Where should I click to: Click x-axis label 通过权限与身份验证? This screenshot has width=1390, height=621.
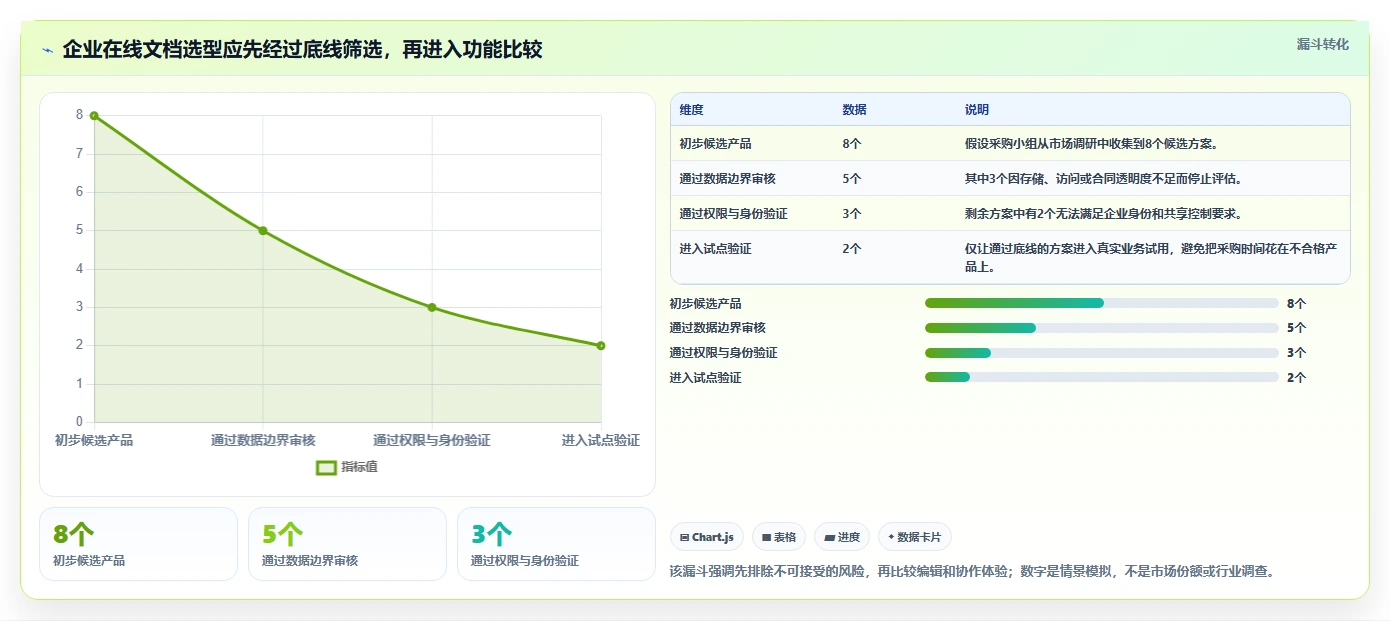[432, 441]
